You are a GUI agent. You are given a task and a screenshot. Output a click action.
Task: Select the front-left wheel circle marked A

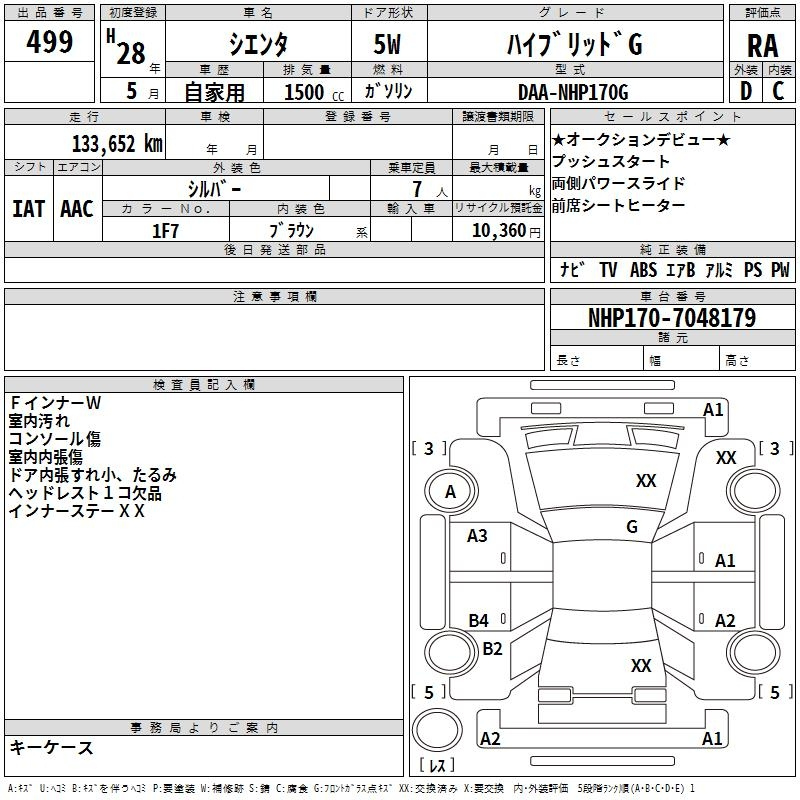pyautogui.click(x=451, y=491)
